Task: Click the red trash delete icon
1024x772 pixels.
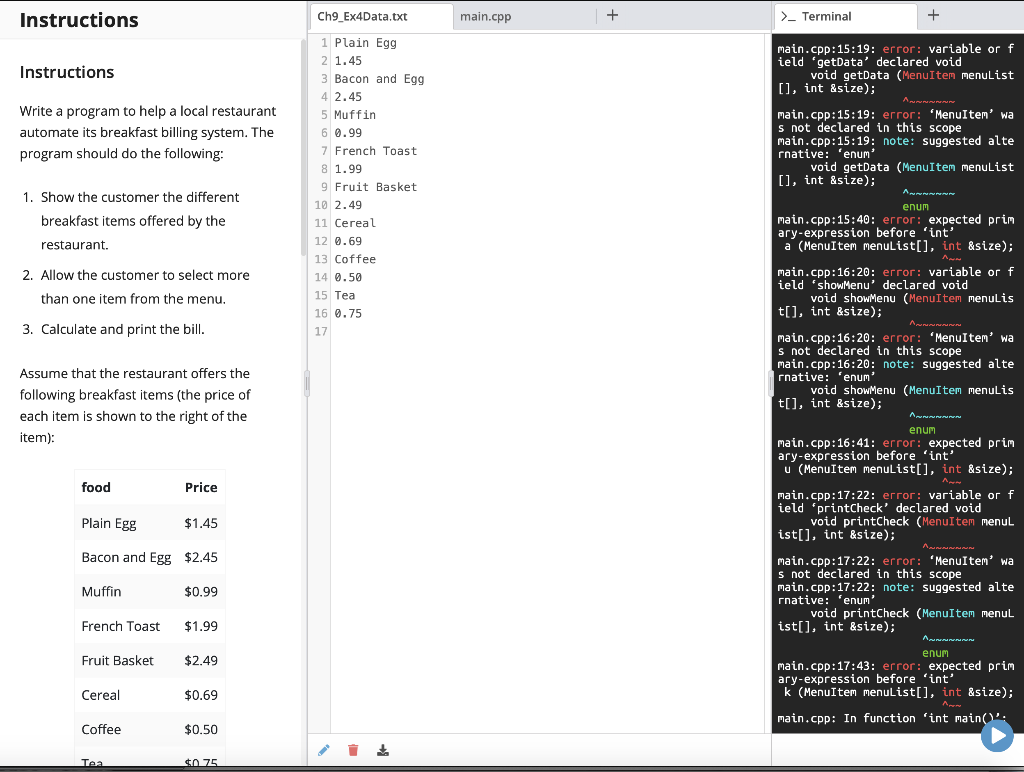Action: 352,749
